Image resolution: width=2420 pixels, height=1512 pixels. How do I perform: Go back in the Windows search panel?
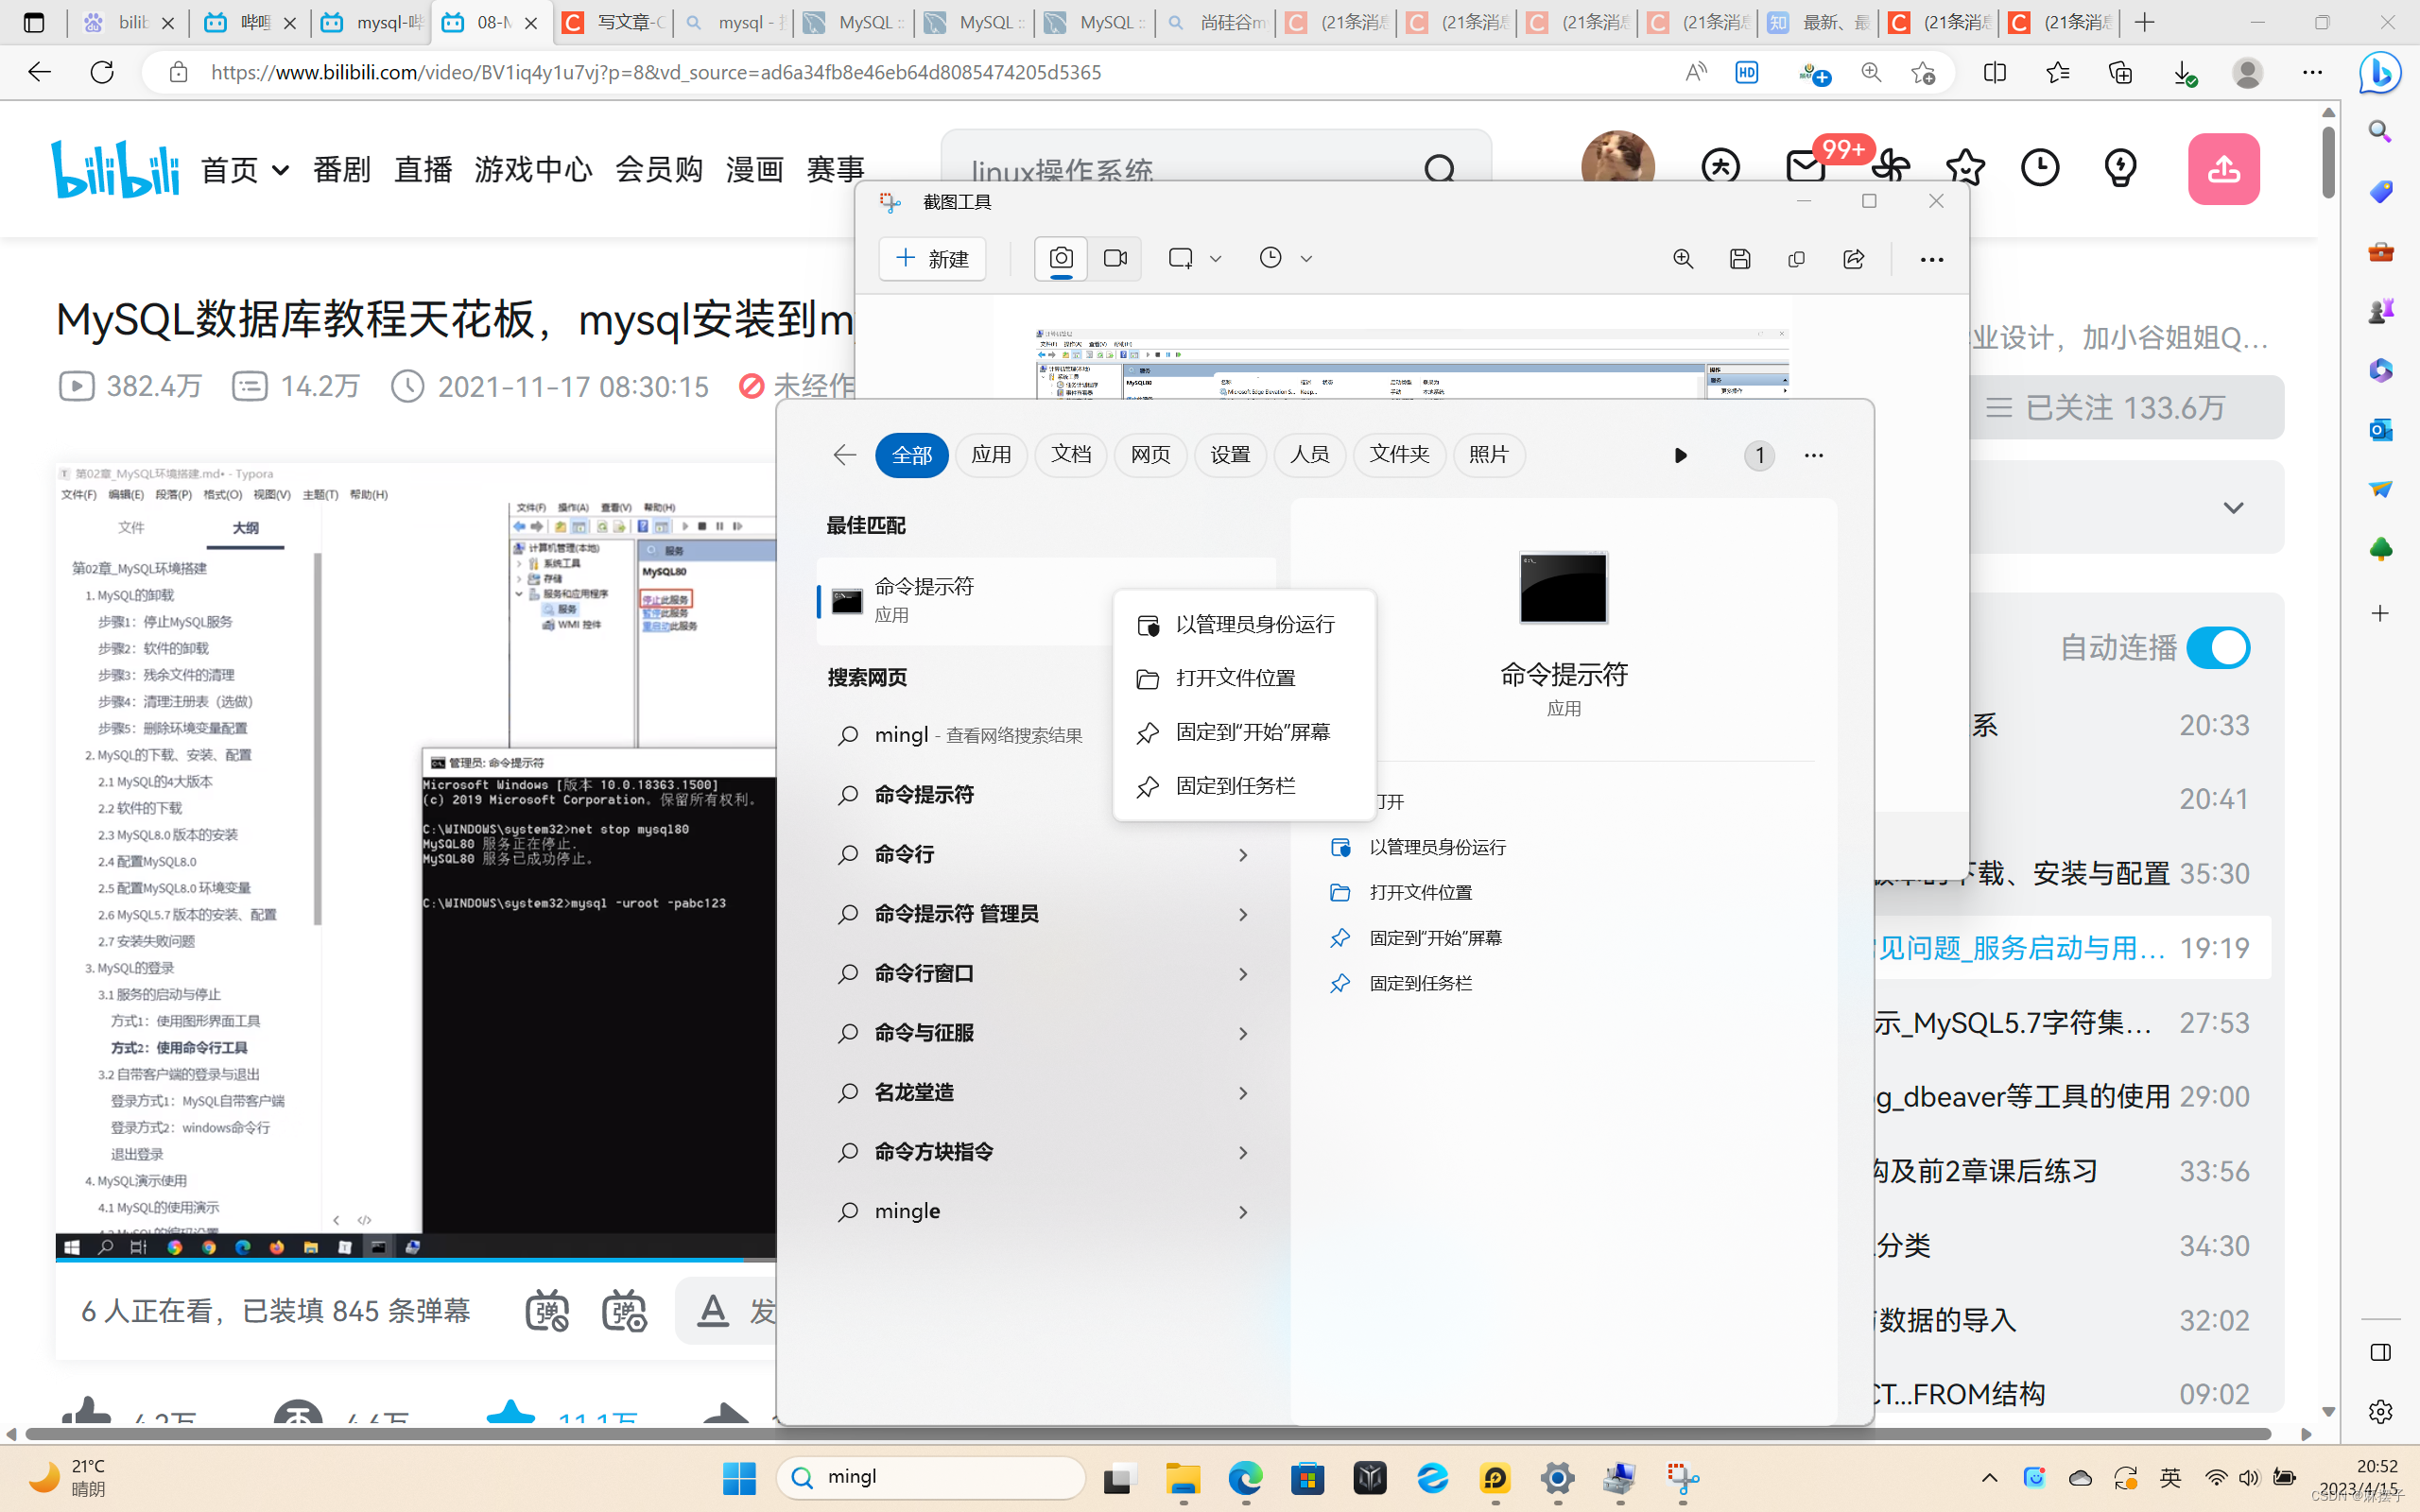[x=844, y=455]
